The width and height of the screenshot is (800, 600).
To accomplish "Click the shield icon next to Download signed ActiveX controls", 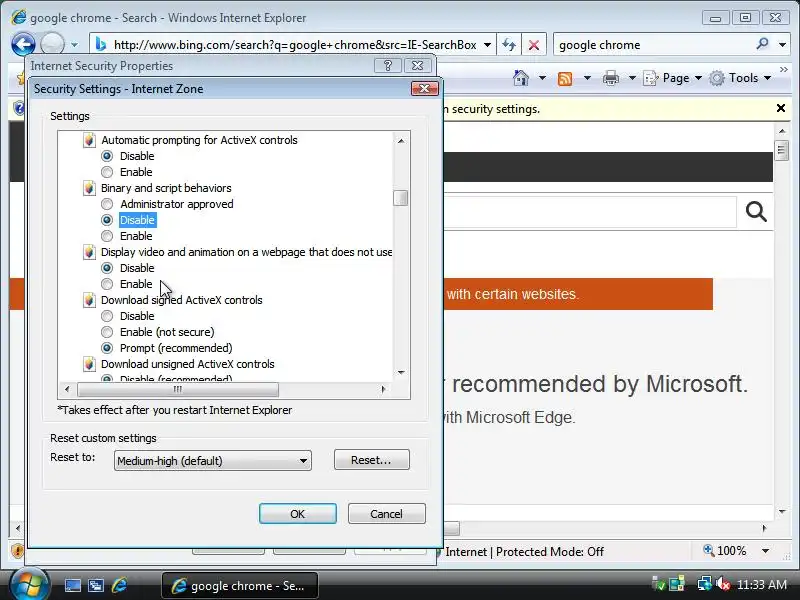I will coord(89,300).
